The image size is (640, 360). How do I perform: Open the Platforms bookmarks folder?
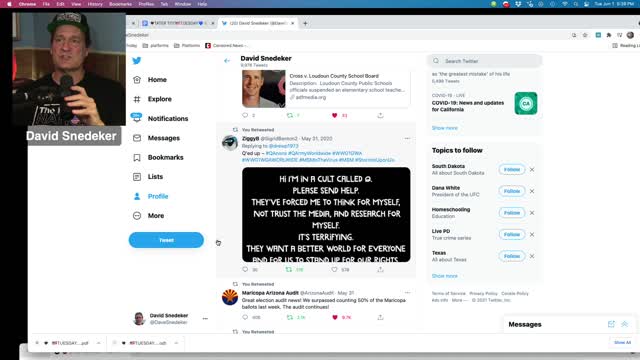click(x=187, y=45)
